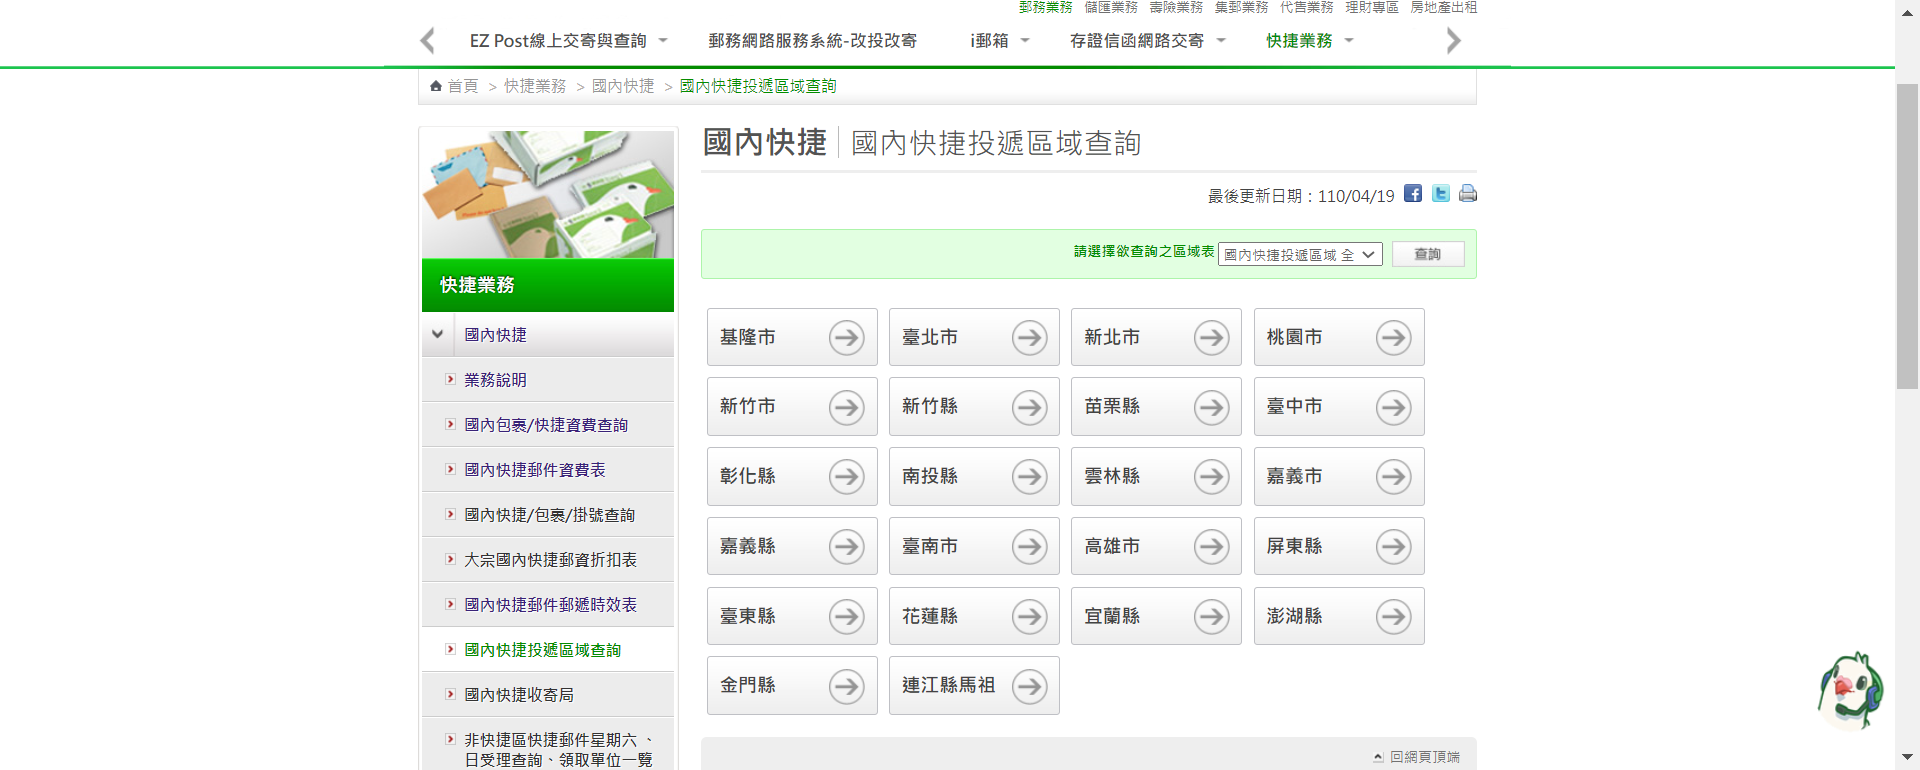This screenshot has height=770, width=1920.
Task: Click 回網頁頂端 link
Action: pyautogui.click(x=1424, y=757)
